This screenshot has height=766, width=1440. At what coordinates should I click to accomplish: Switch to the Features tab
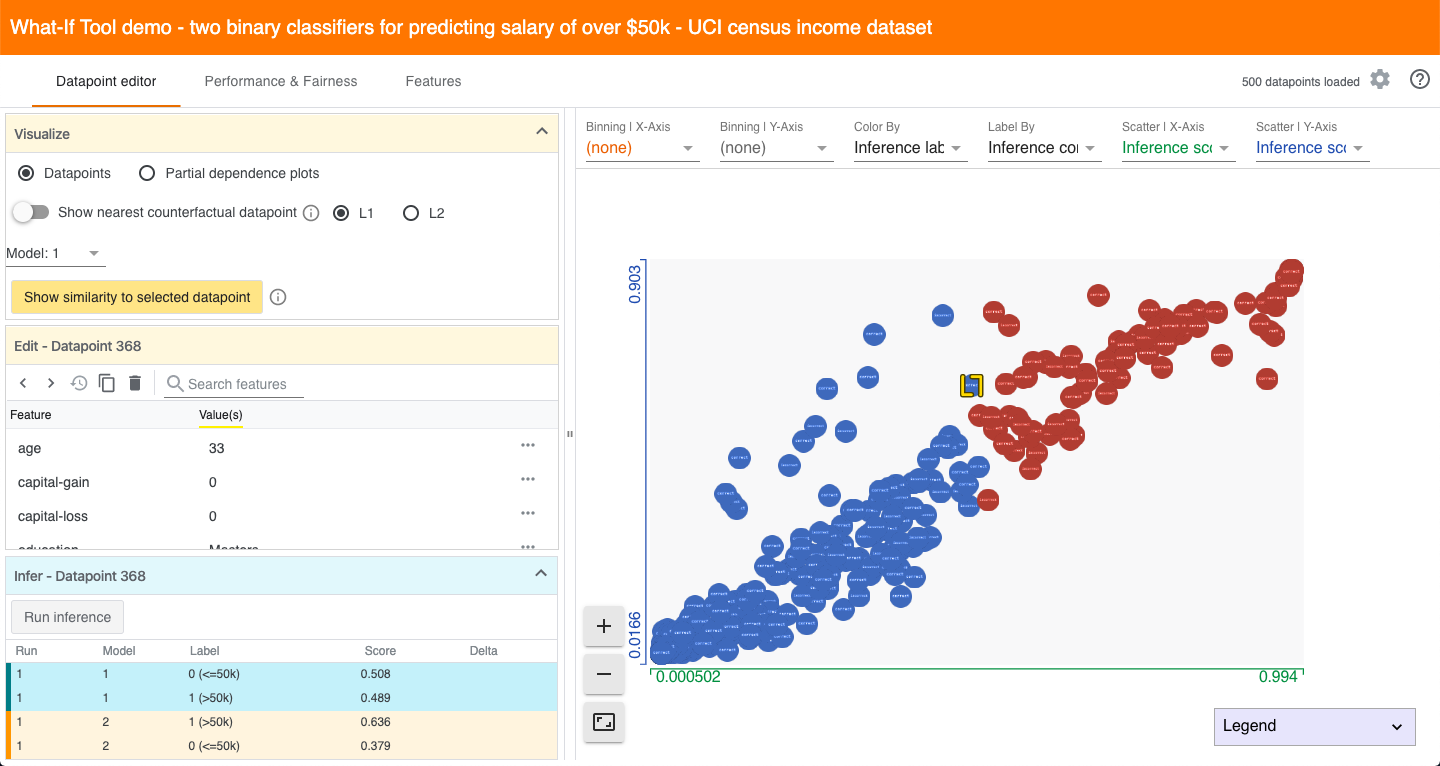[433, 81]
